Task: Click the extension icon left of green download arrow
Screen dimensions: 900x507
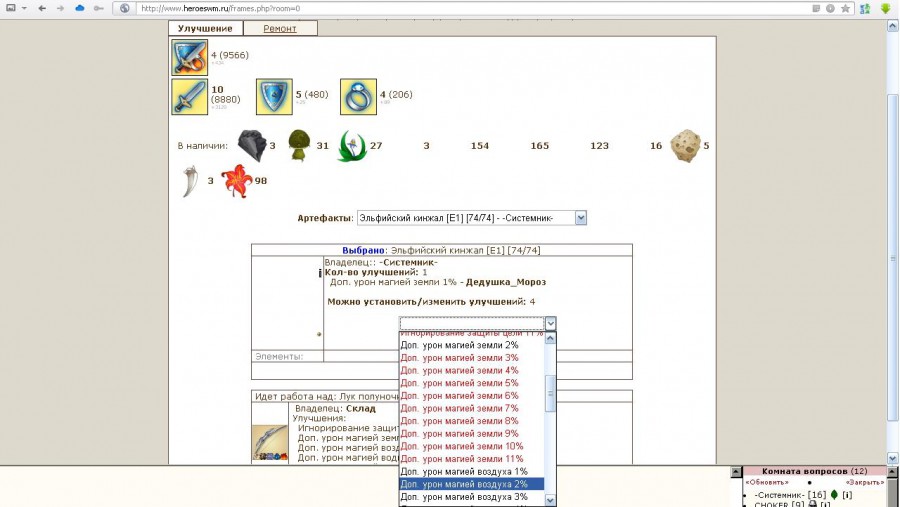Action: pyautogui.click(x=865, y=9)
